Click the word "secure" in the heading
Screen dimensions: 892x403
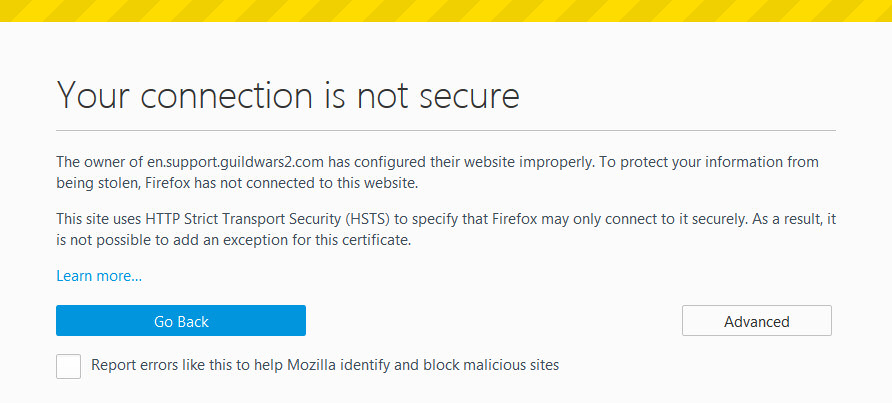(469, 95)
